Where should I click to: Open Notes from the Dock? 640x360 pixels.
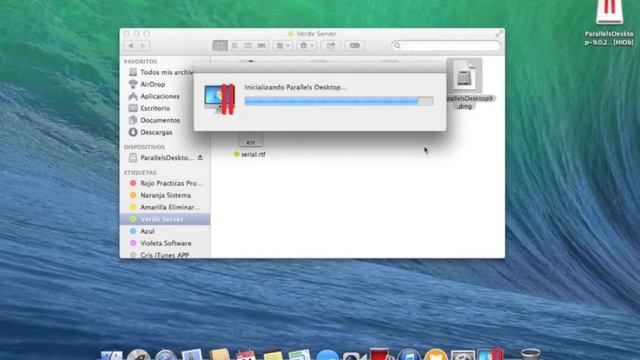pyautogui.click(x=273, y=355)
